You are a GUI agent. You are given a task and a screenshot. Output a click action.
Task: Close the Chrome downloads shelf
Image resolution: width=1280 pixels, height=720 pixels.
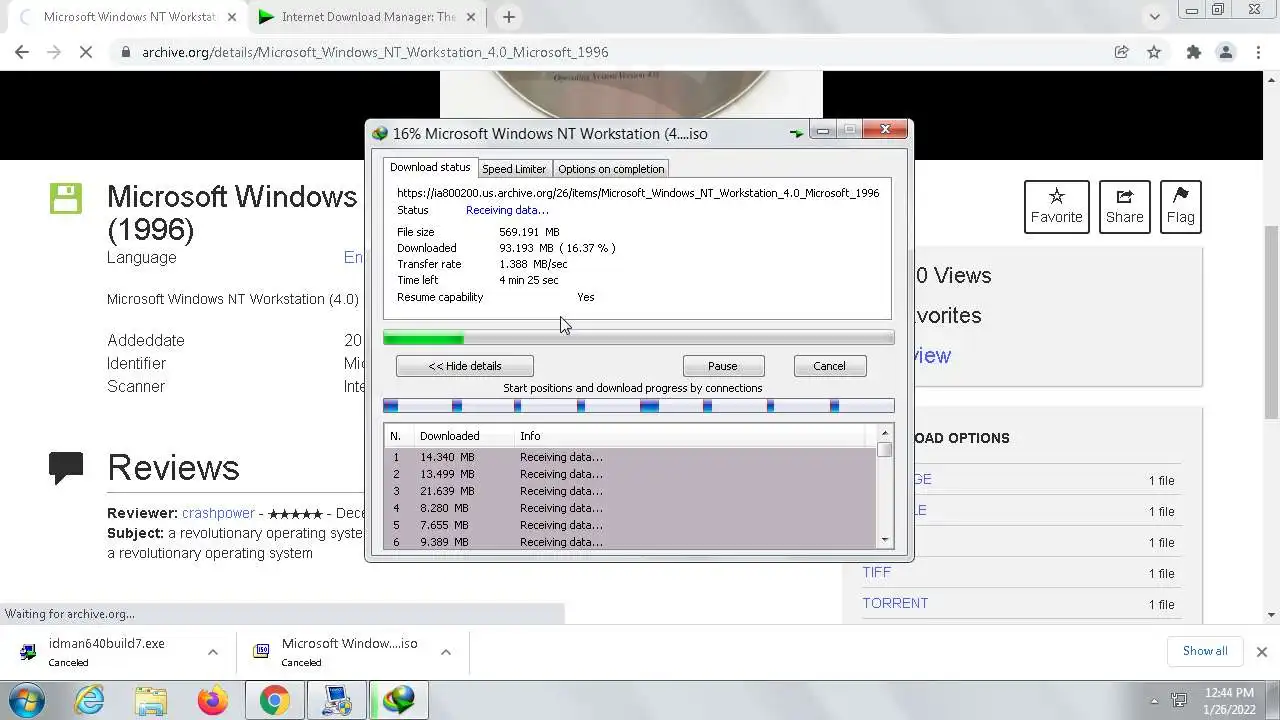[x=1261, y=651]
